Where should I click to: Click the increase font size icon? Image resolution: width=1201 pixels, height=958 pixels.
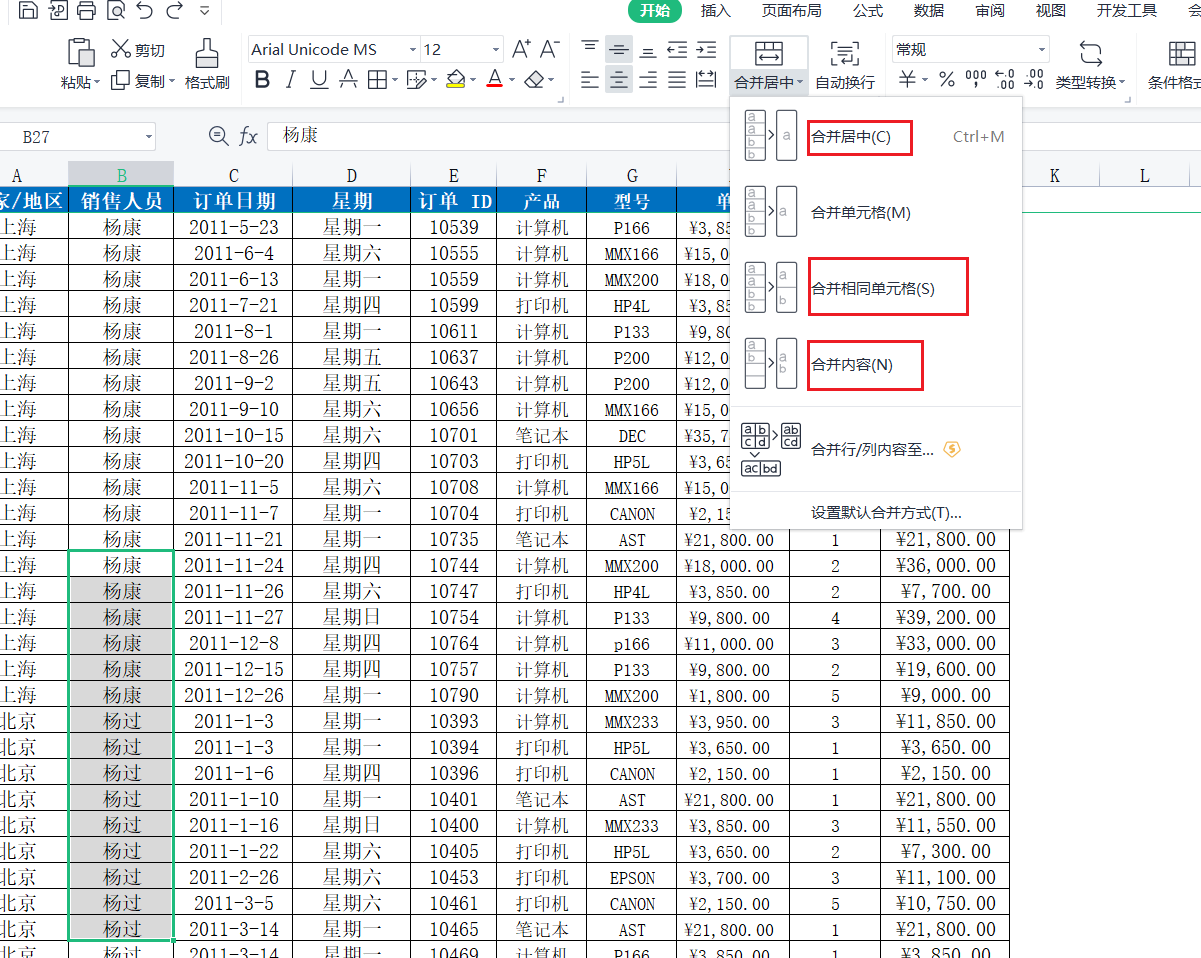pyautogui.click(x=520, y=49)
